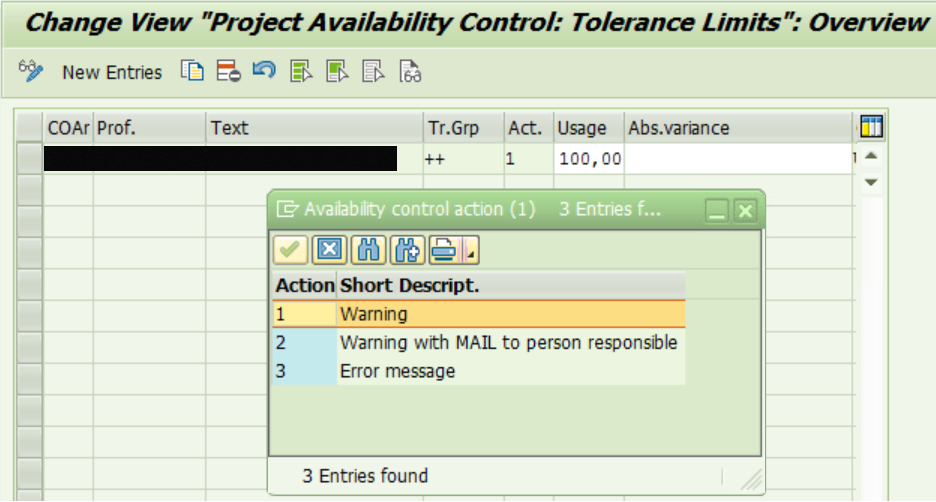Cancel the popup with X icon
Viewport: 936px width, 502px height.
(x=329, y=250)
